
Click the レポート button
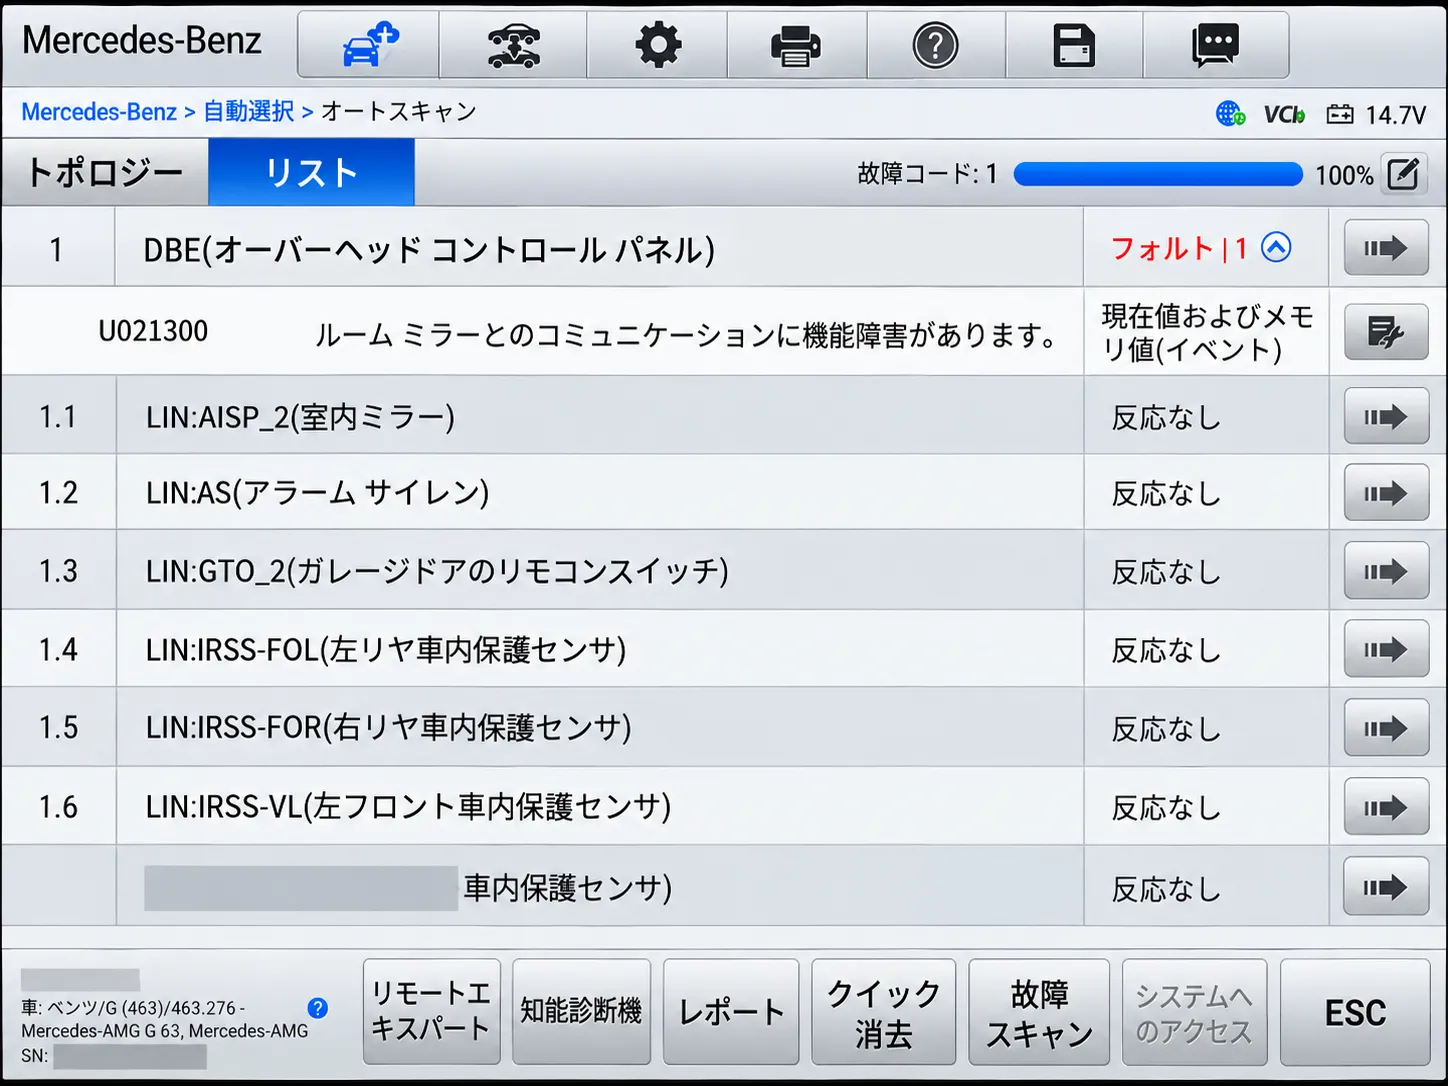pyautogui.click(x=731, y=1012)
